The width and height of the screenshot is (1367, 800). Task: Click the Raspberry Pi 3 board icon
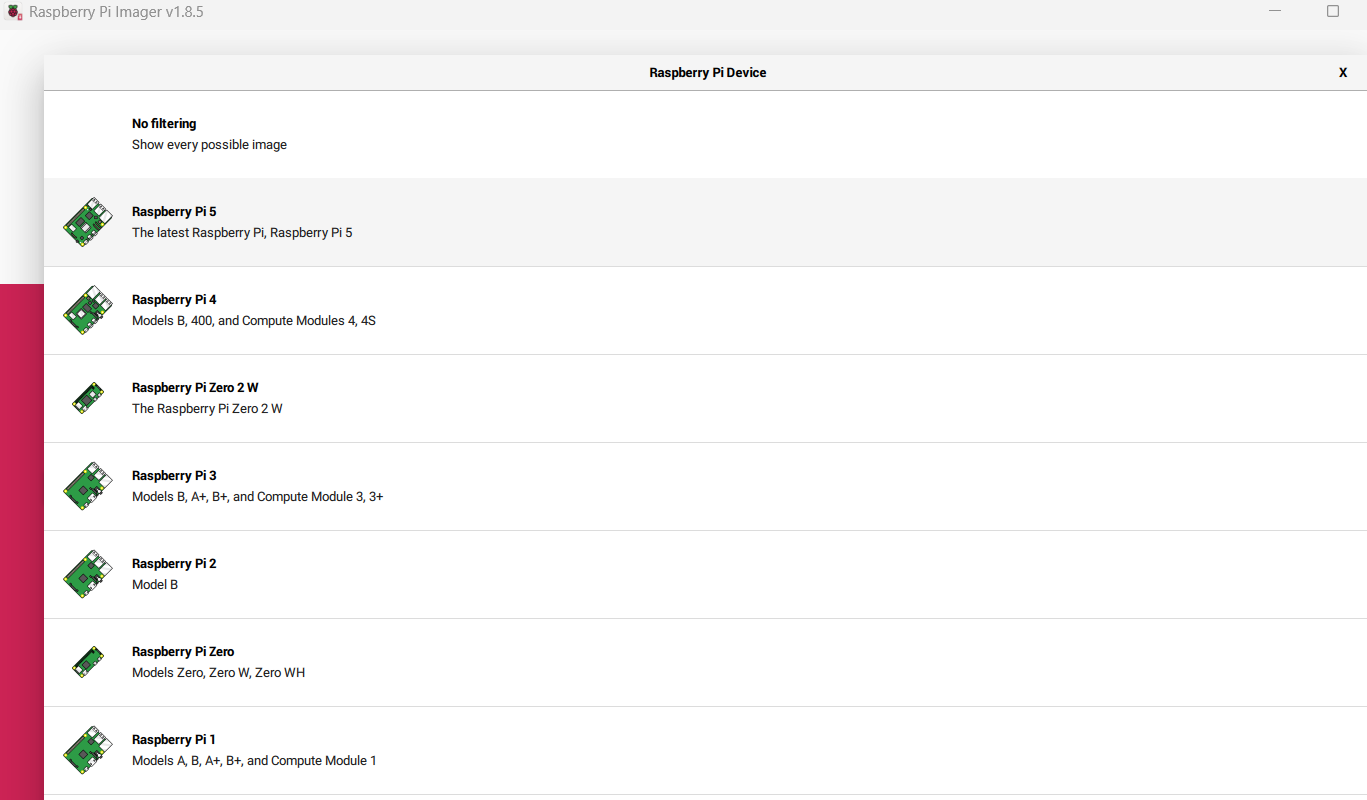point(88,486)
